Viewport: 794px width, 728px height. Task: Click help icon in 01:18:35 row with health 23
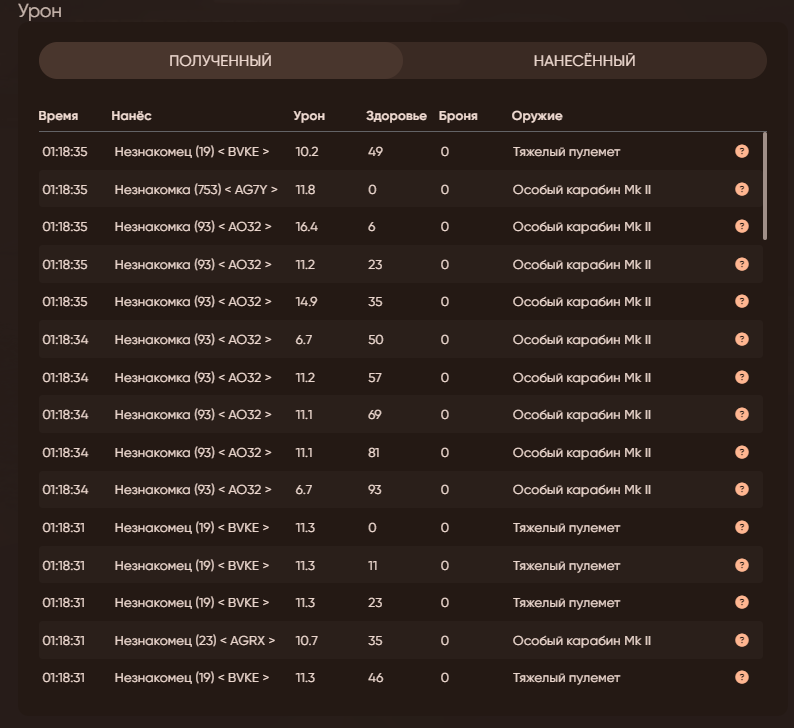coord(742,264)
